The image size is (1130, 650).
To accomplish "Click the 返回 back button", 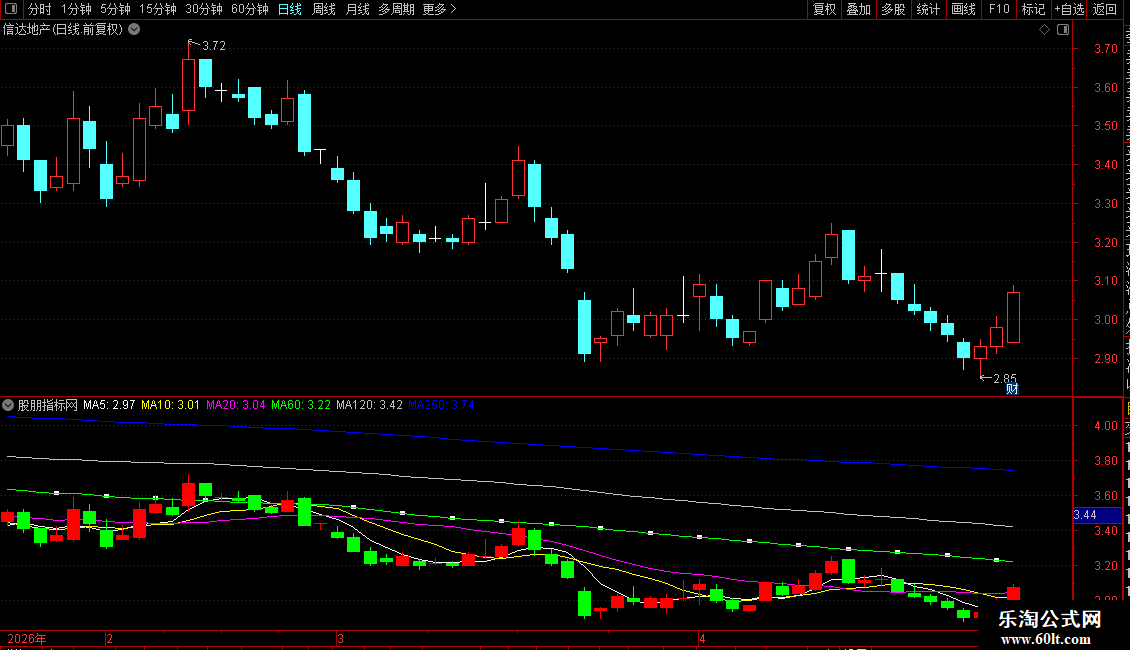I will tap(1104, 9).
